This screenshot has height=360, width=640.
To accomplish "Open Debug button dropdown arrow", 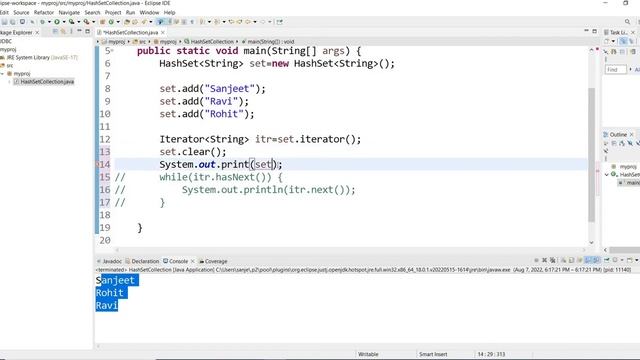I will pos(49,22).
